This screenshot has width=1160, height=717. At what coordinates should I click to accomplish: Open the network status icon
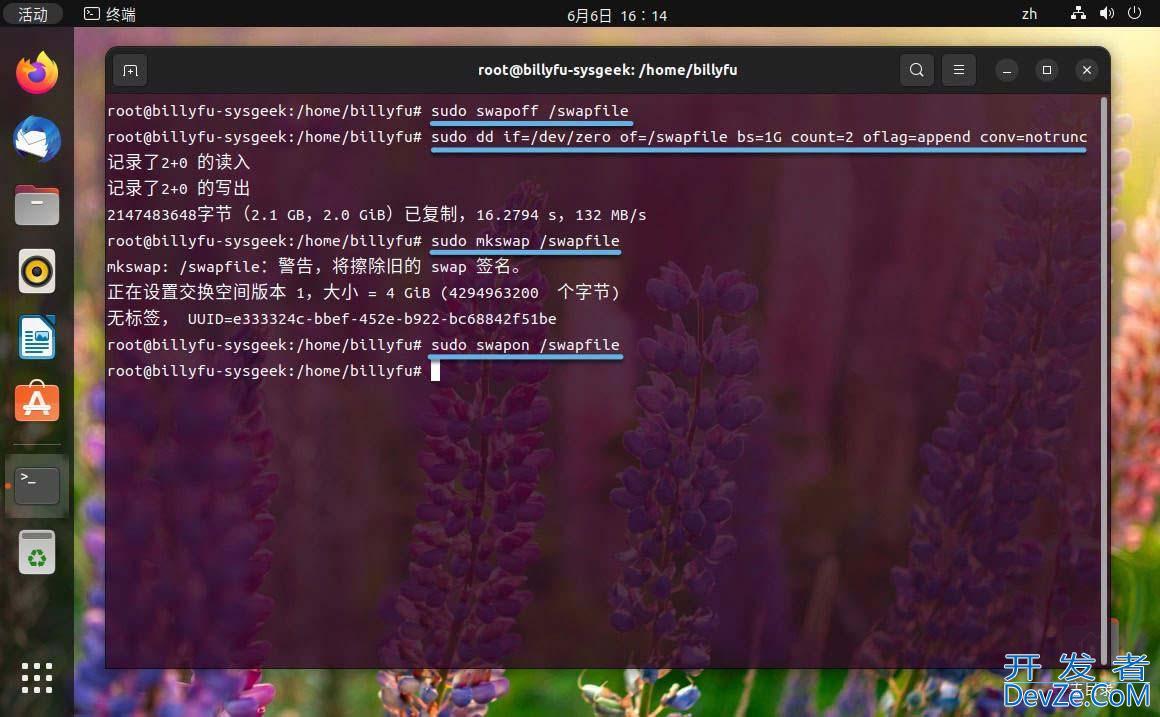(1078, 13)
